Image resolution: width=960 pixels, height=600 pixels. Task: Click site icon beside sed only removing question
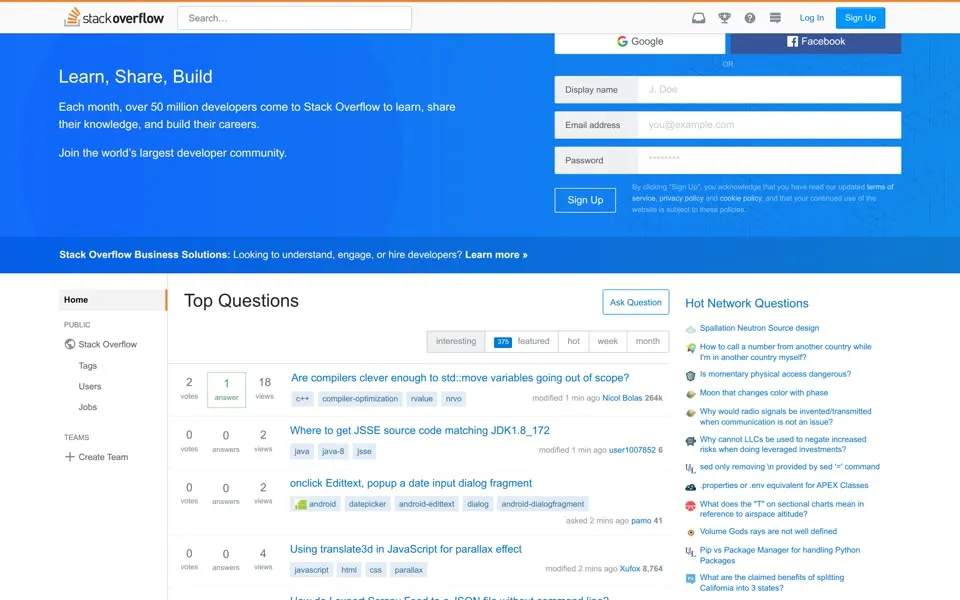click(x=691, y=468)
